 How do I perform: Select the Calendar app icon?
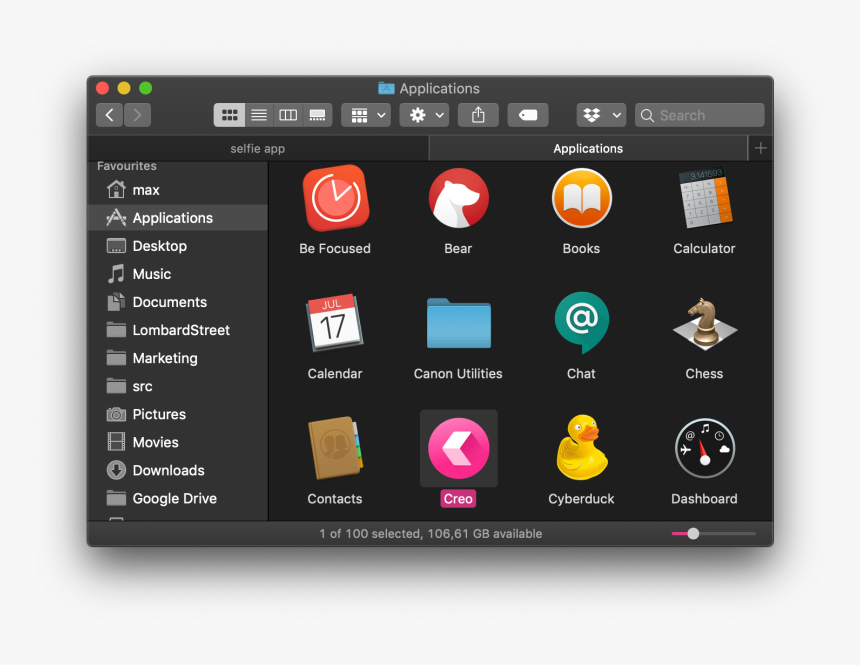335,323
